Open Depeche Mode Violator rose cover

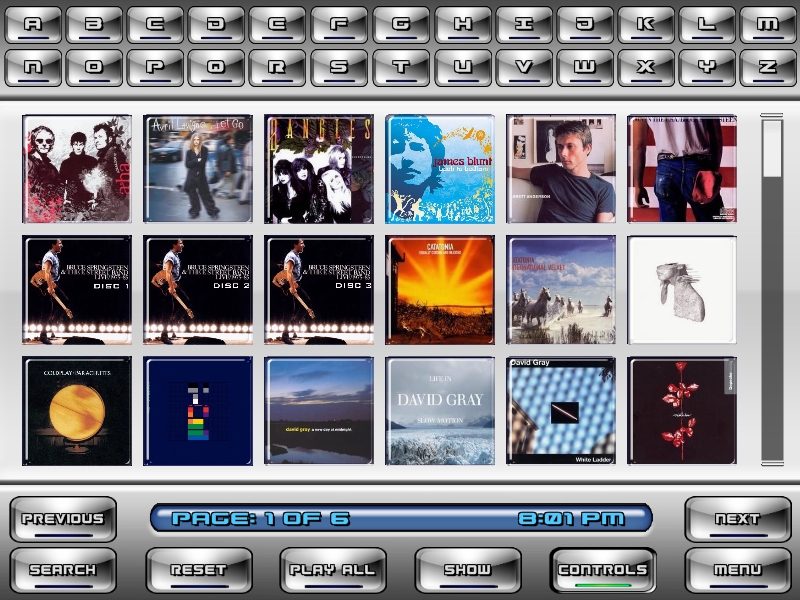pos(682,411)
